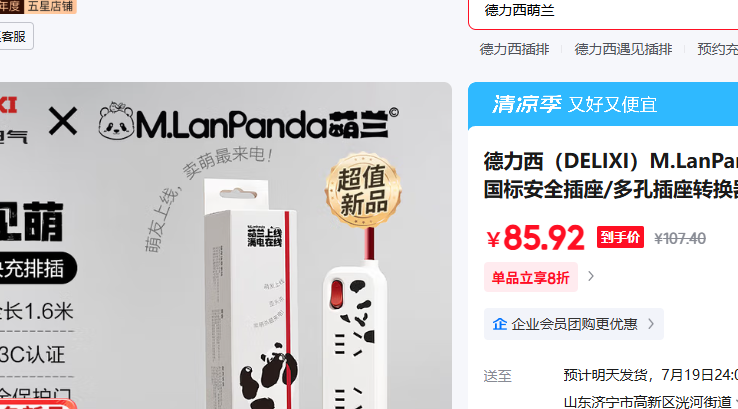Click the 五星店铺 store badge

pos(50,7)
